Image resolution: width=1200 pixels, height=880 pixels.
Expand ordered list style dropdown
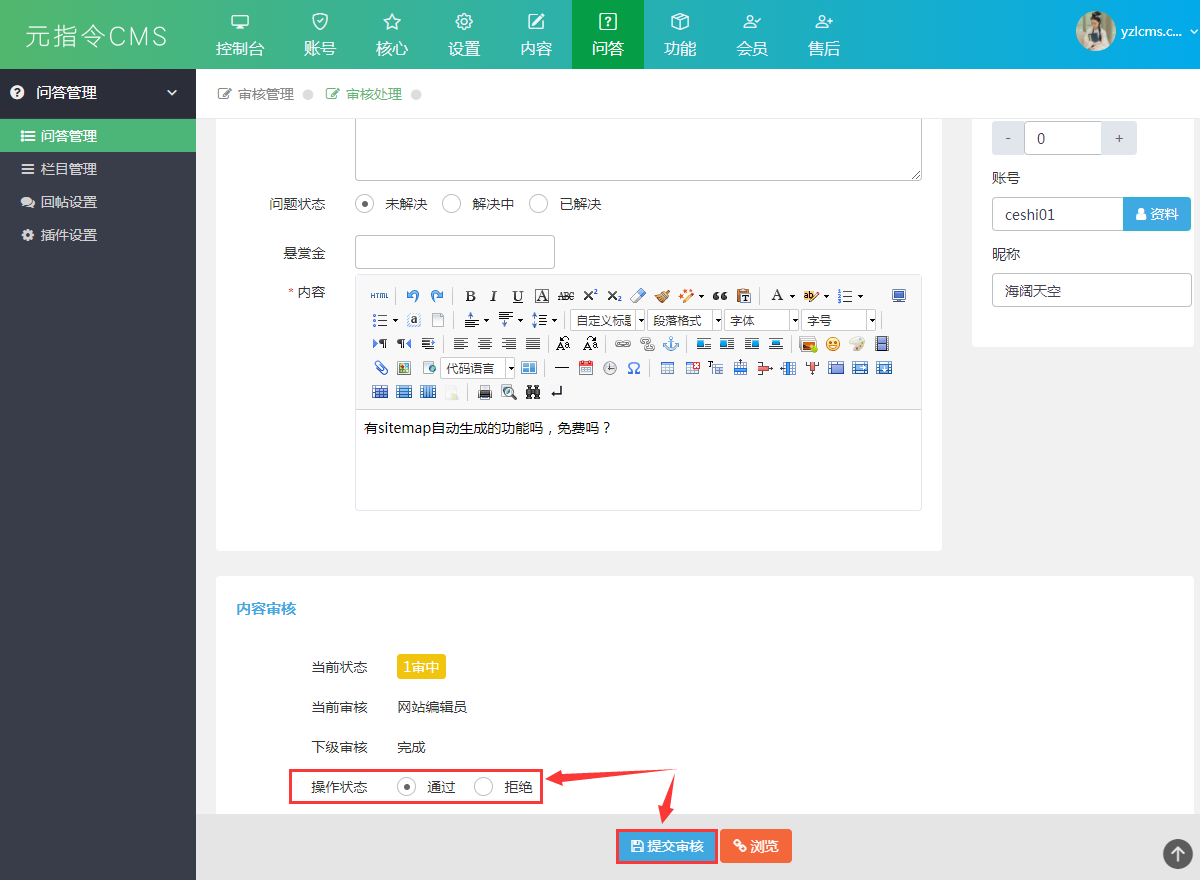(861, 296)
